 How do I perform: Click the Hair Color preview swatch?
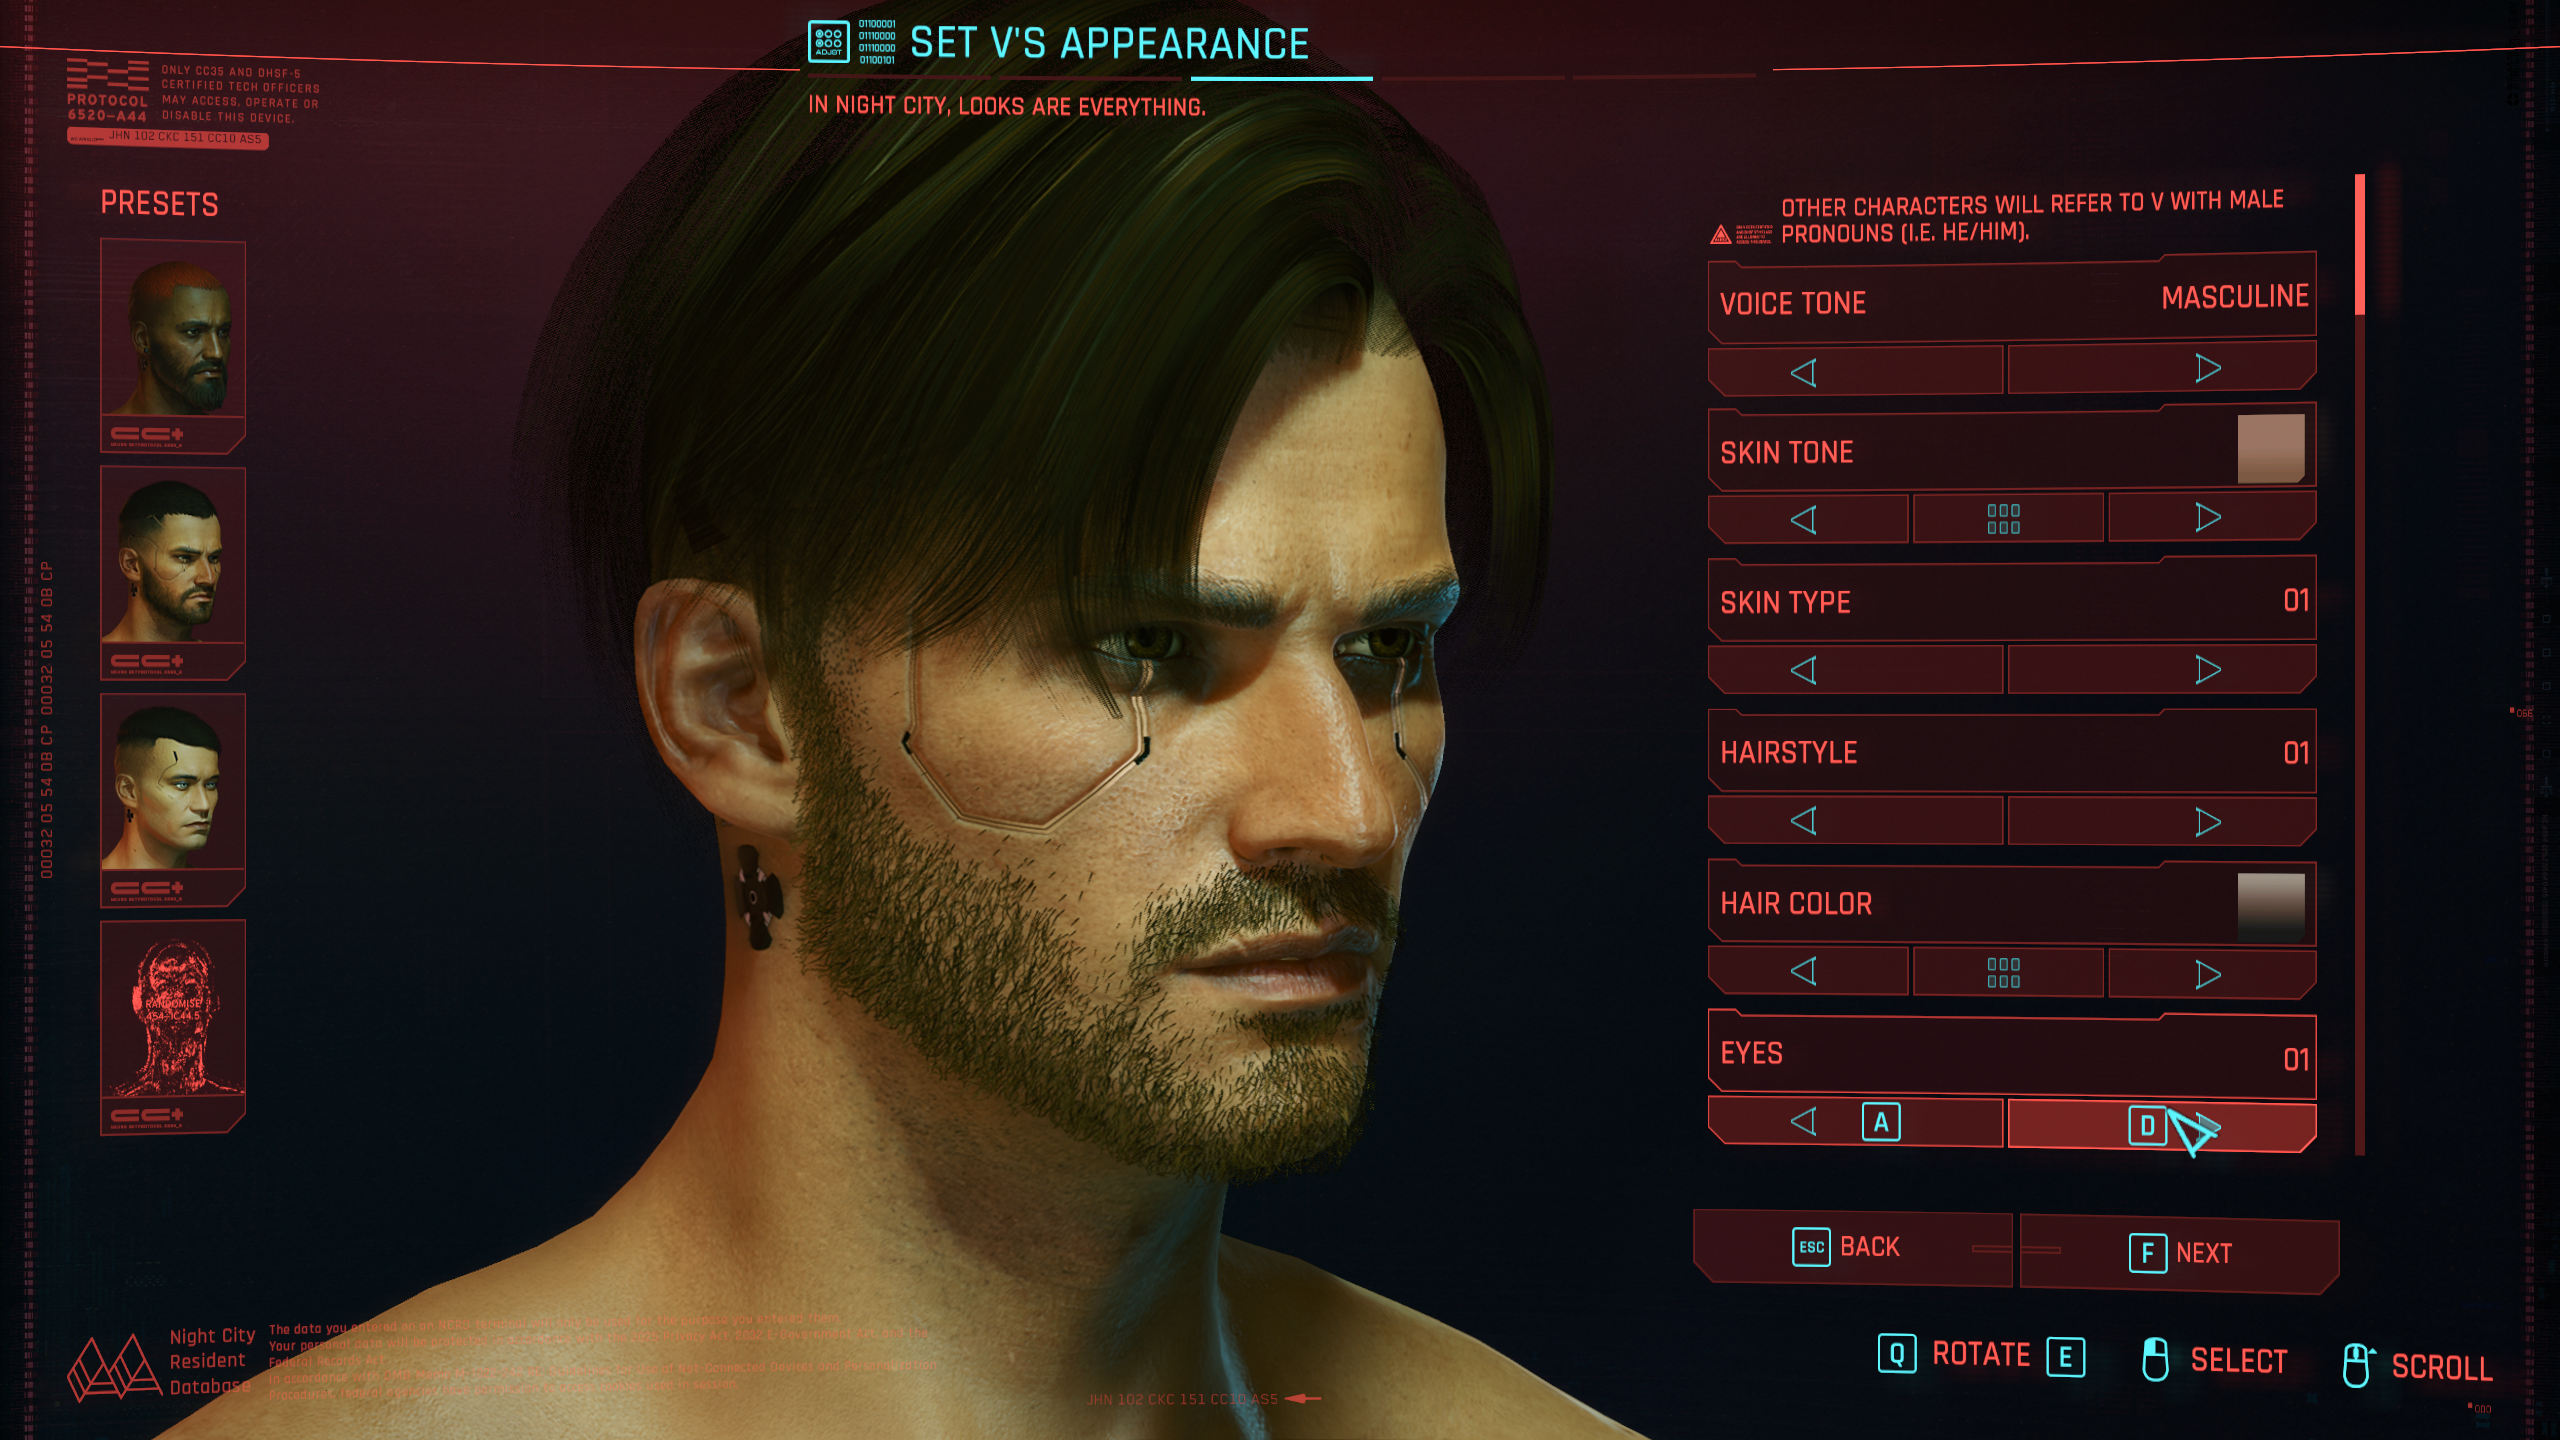[2270, 907]
